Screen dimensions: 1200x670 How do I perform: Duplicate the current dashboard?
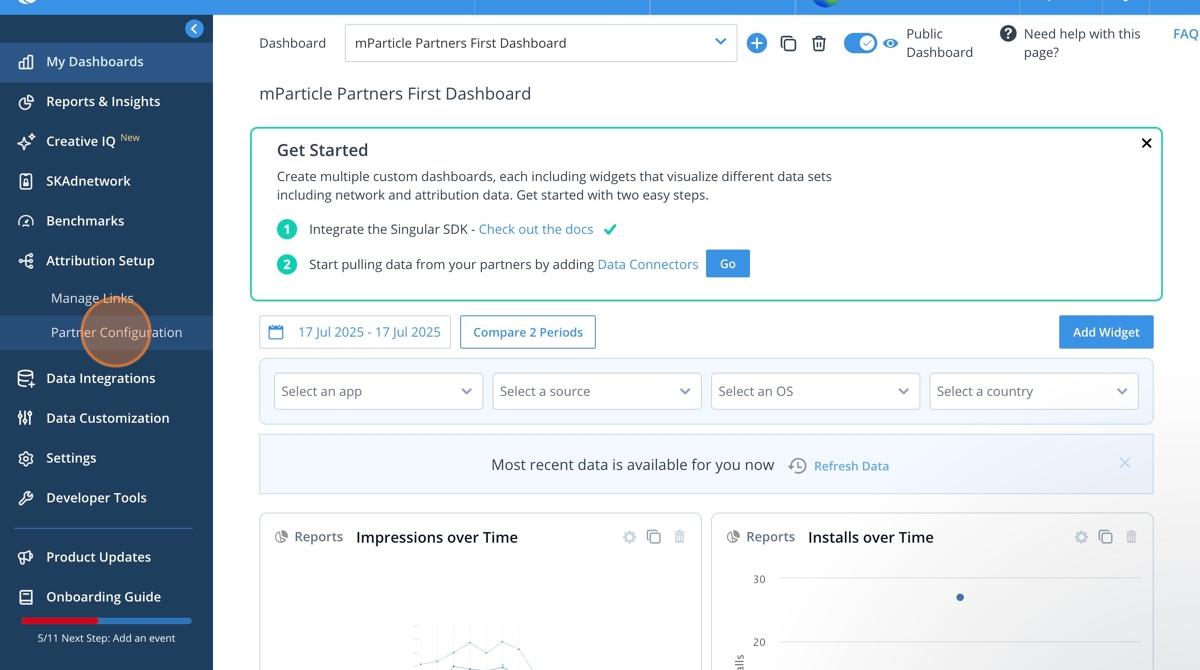788,43
